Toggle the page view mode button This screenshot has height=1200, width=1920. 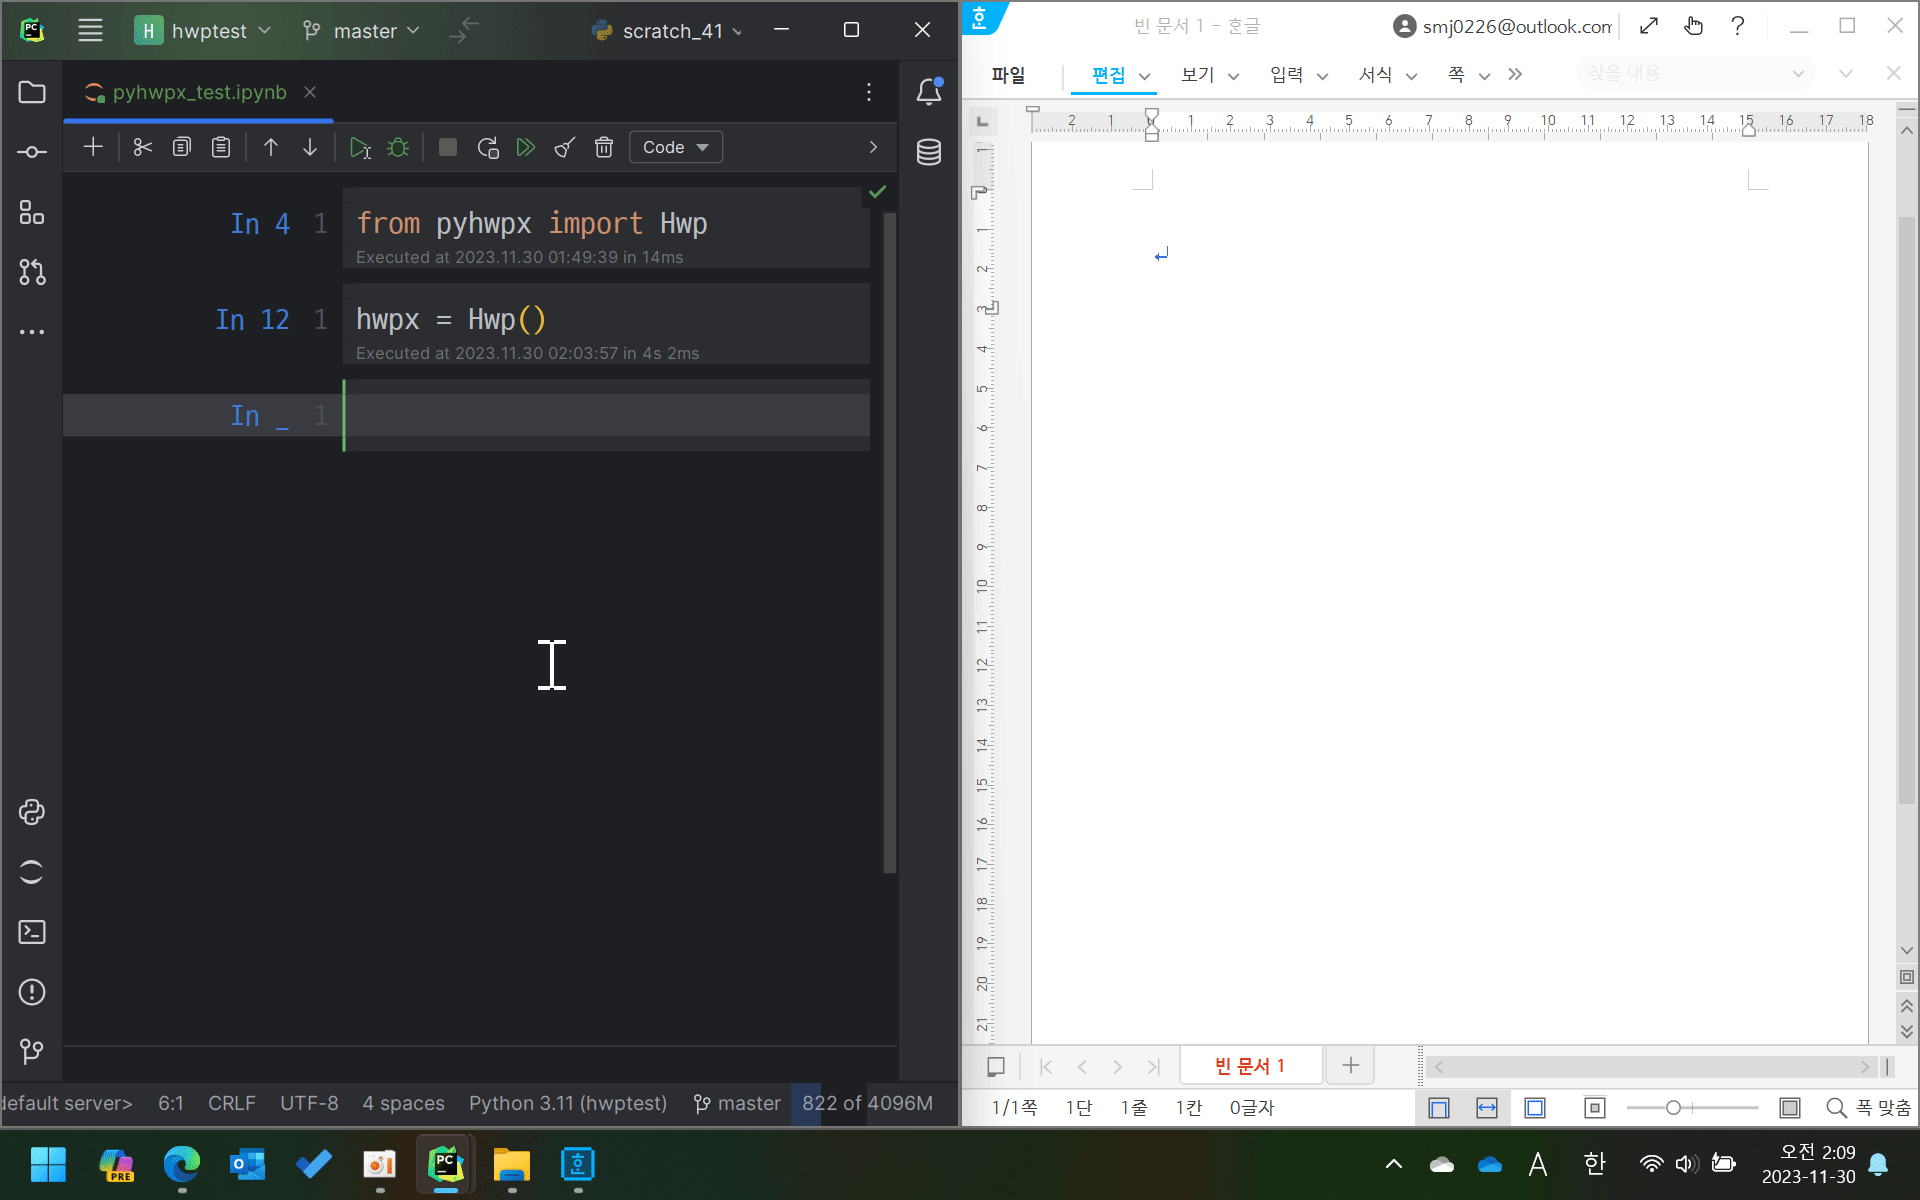(x=1439, y=1107)
